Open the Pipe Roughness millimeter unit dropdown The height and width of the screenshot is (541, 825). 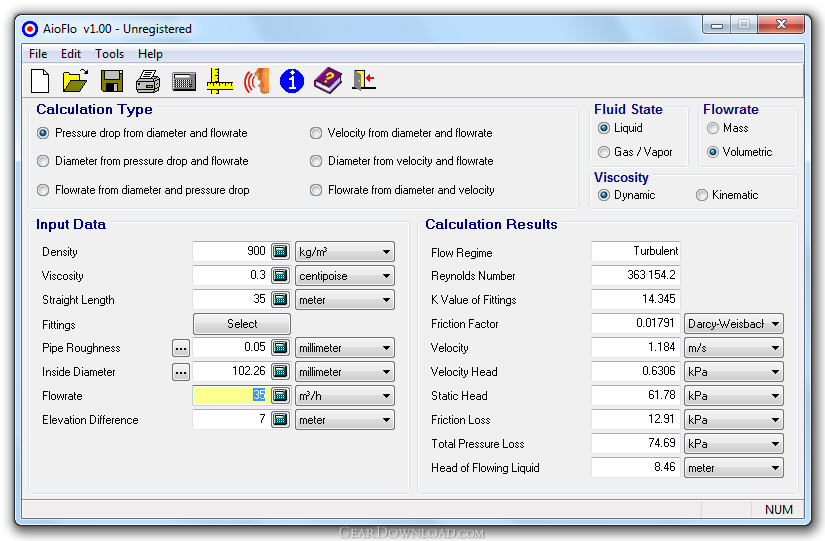pyautogui.click(x=345, y=348)
